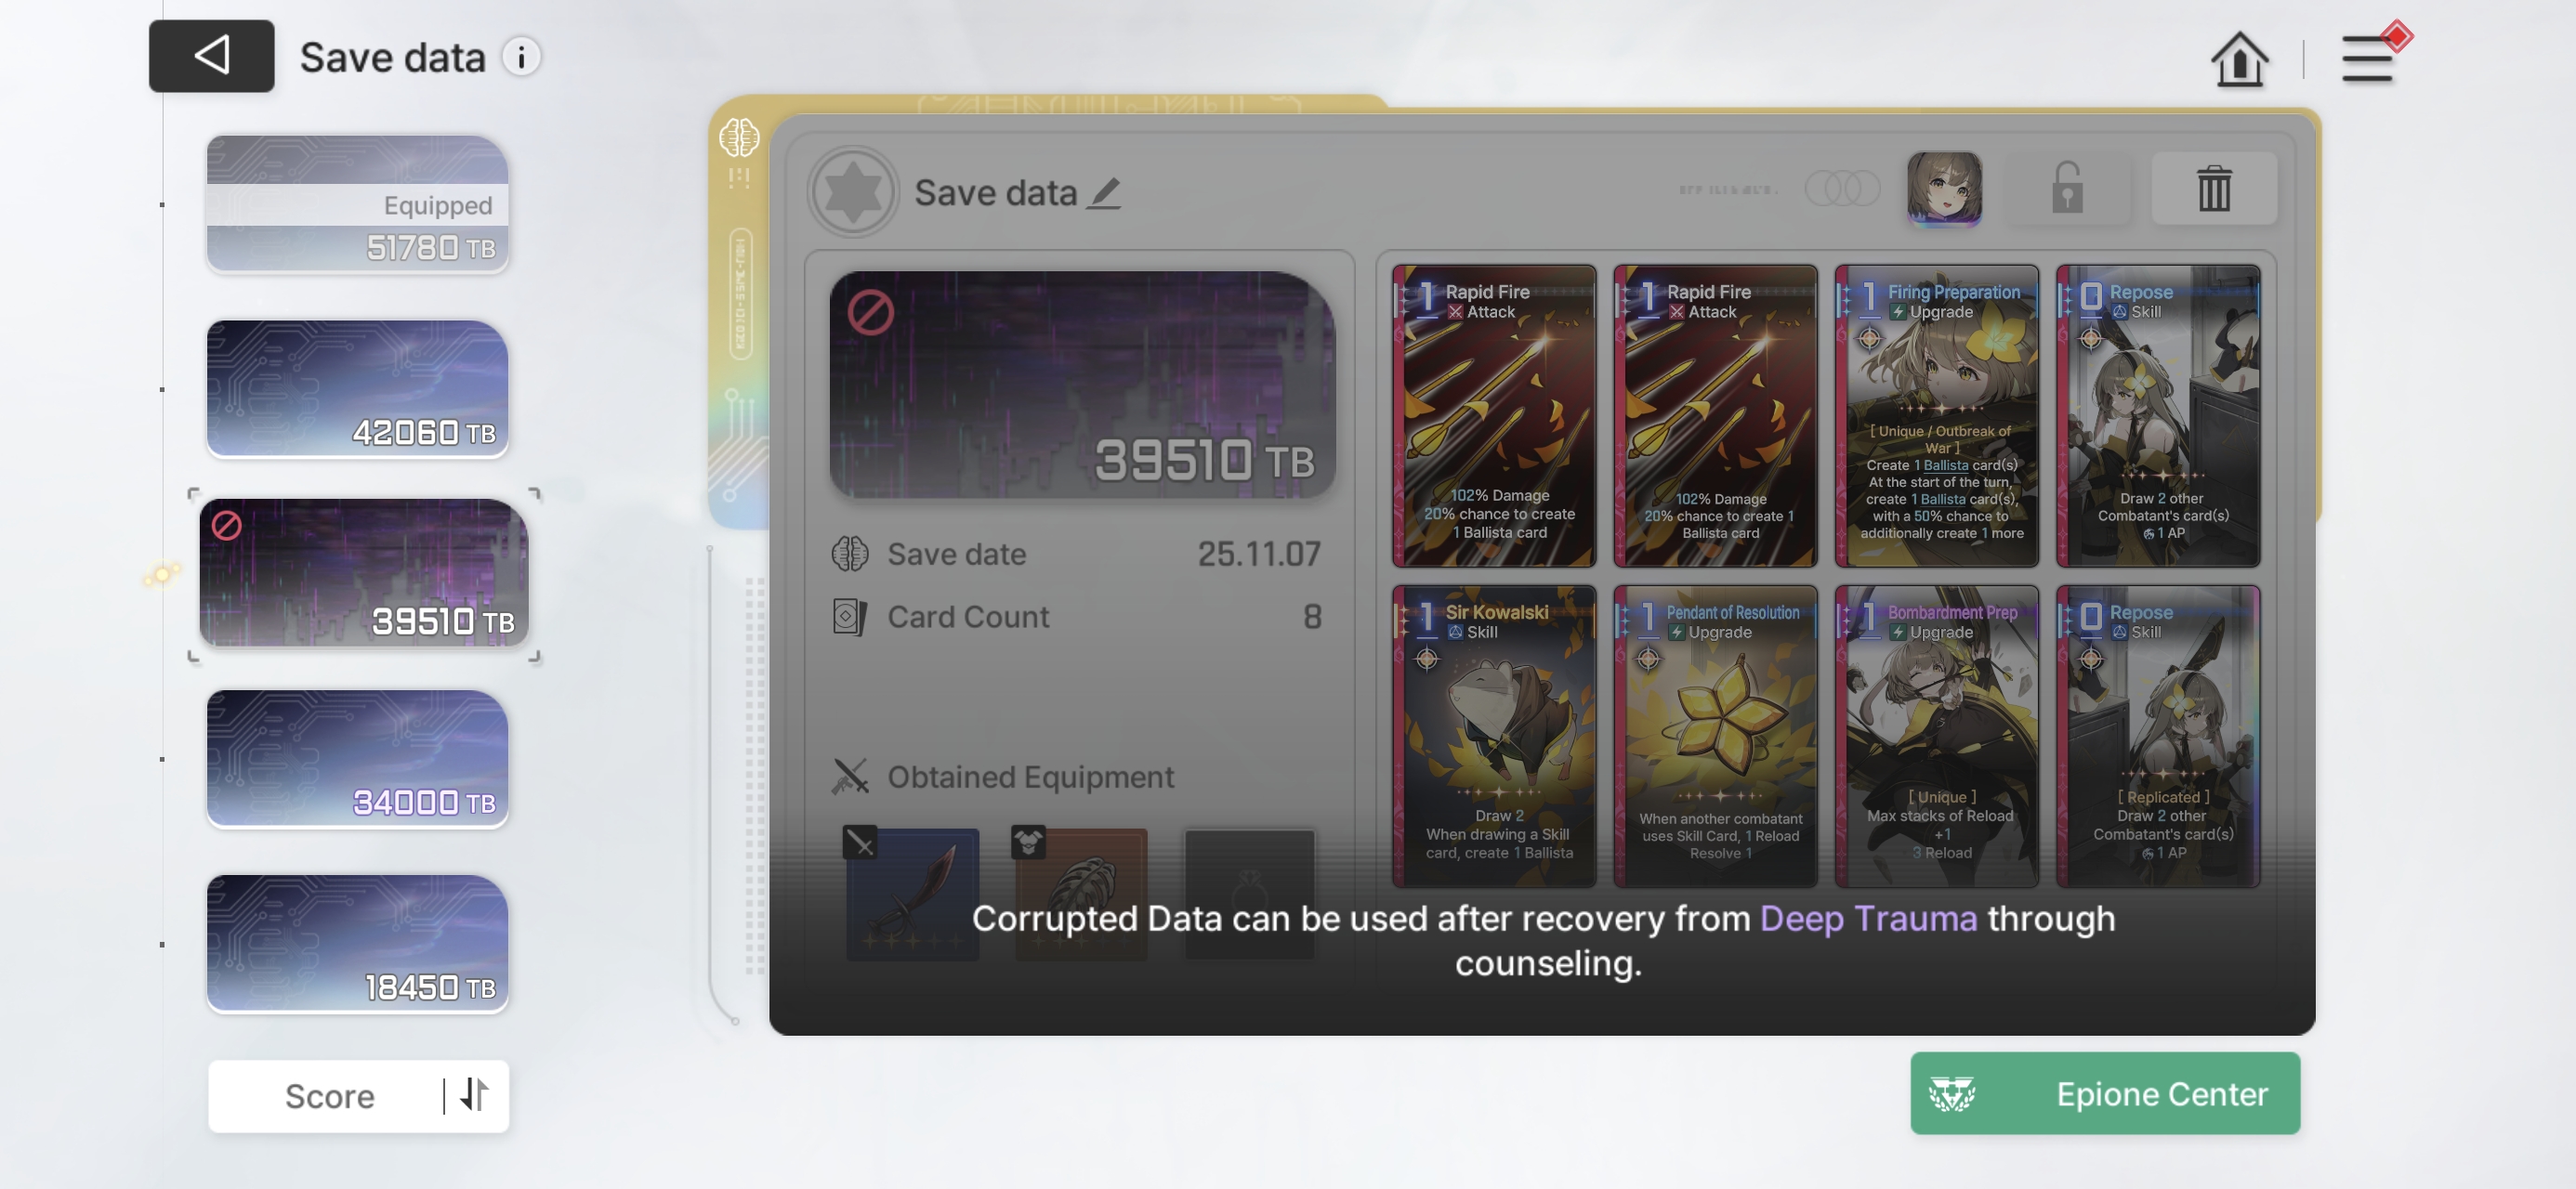
Task: Toggle the save data lock
Action: (2067, 188)
